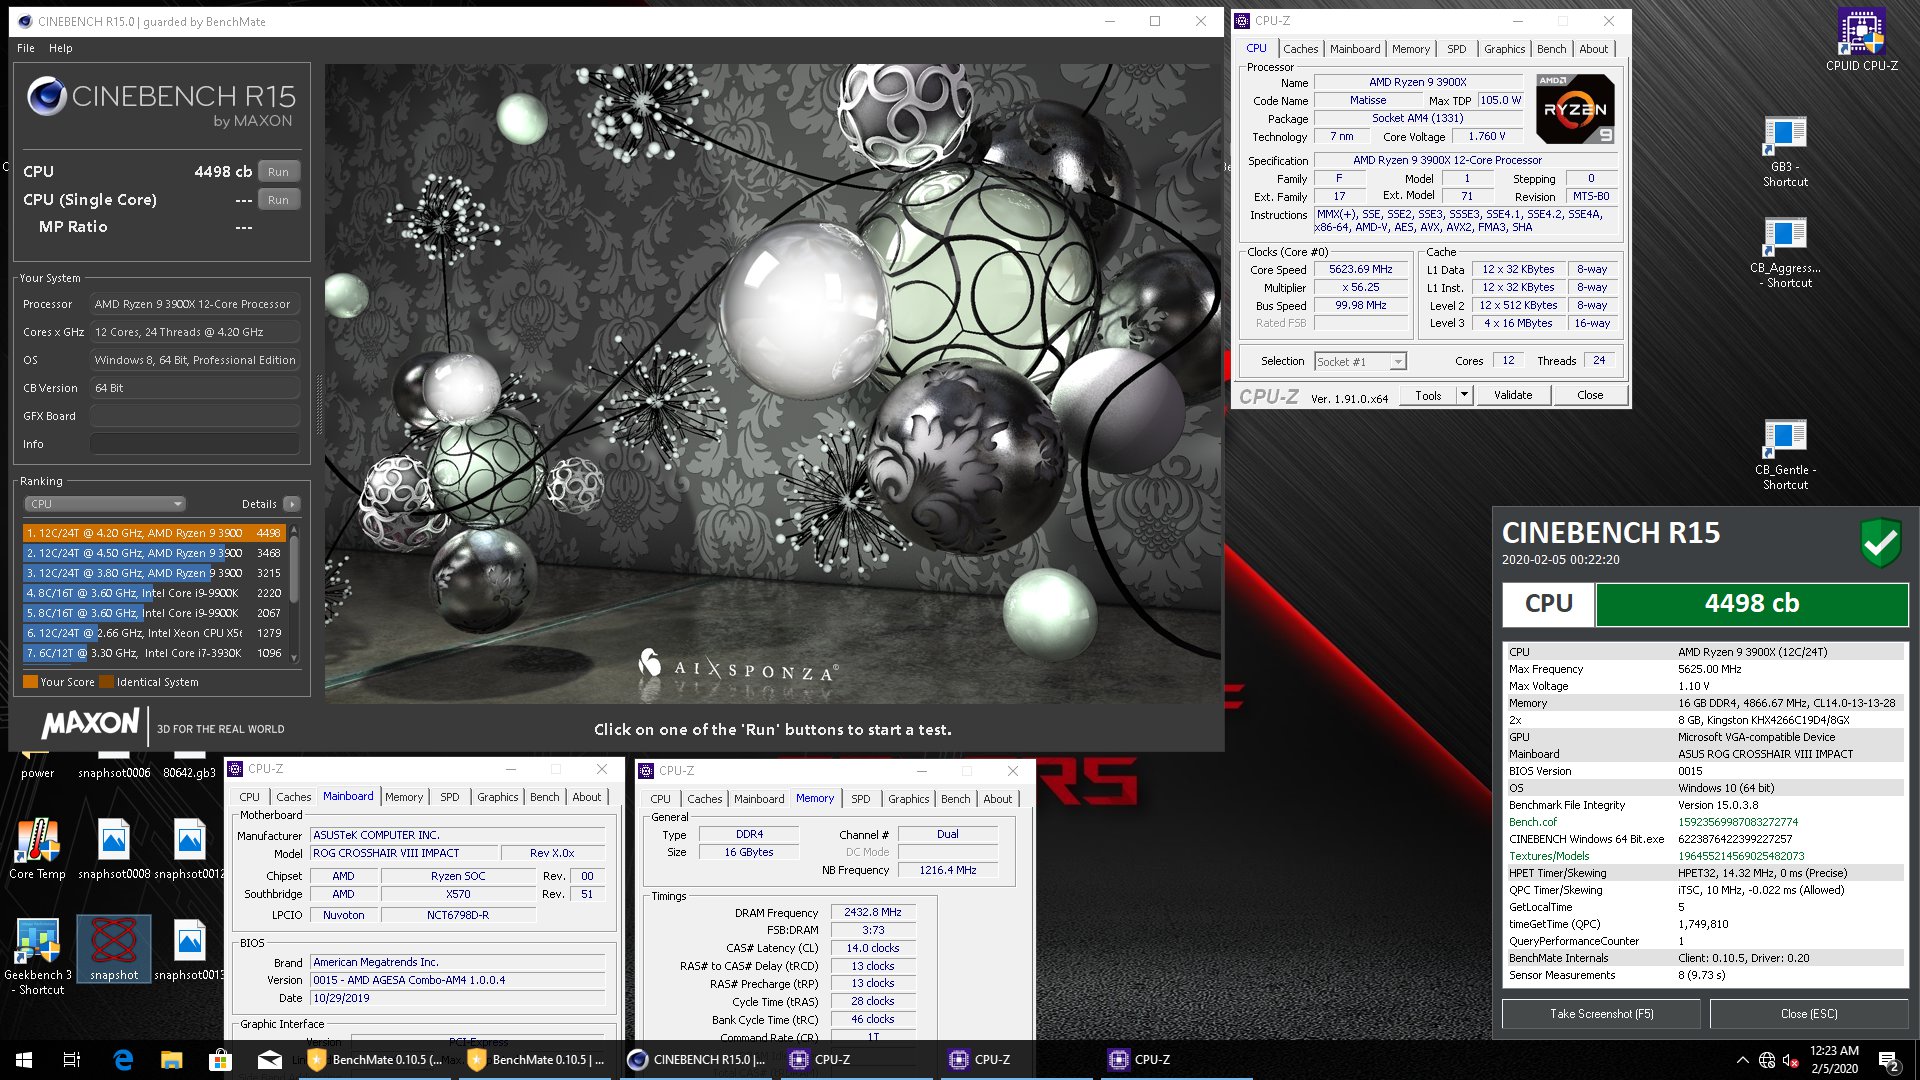The image size is (1920, 1080).
Task: Open Task View on the taskbar
Action: [x=72, y=1060]
